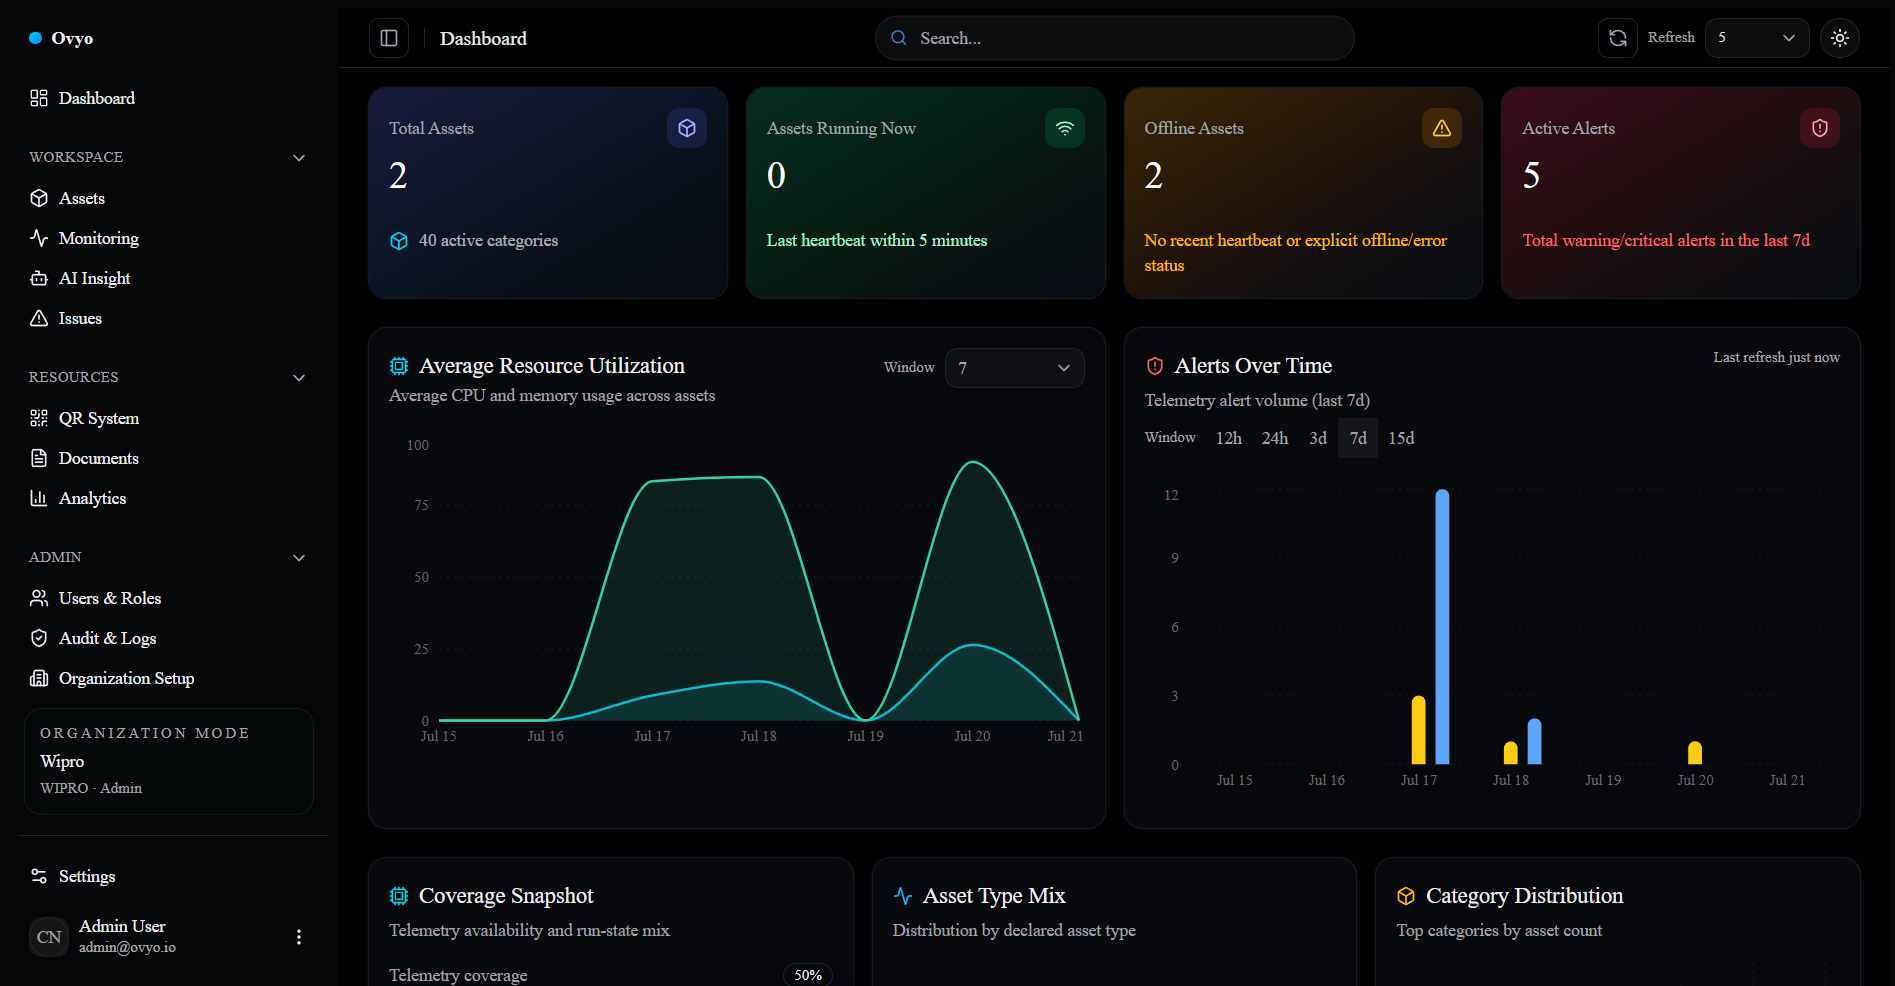This screenshot has height=986, width=1895.
Task: Open the Issues page
Action: 167,318
